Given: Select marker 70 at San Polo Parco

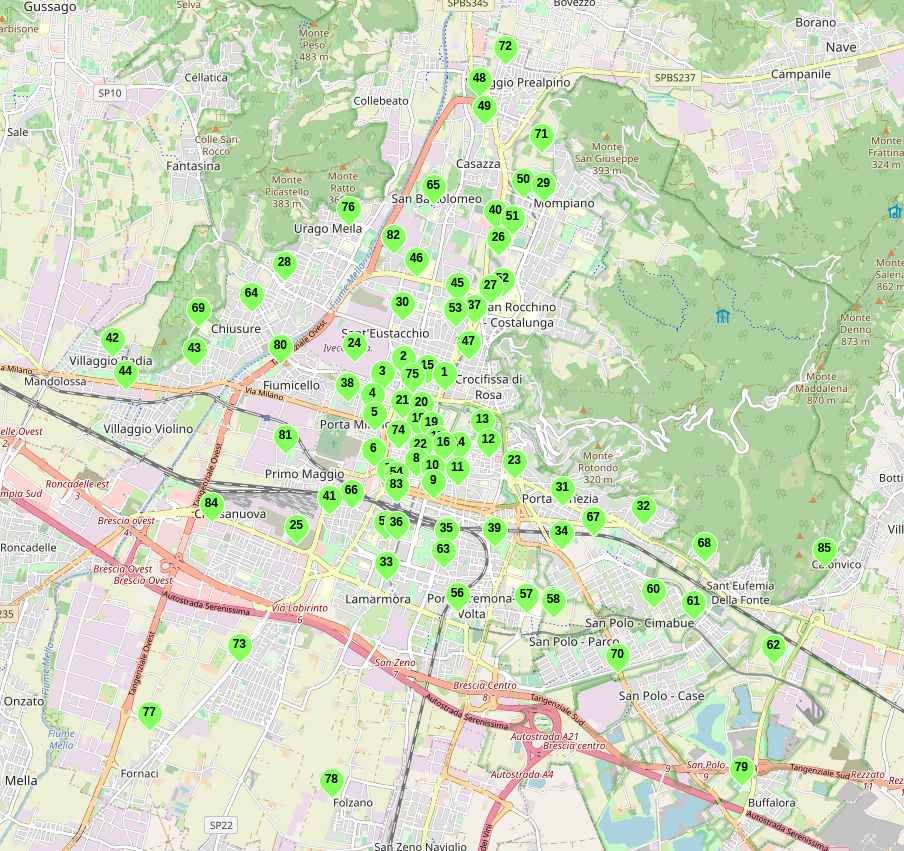Looking at the screenshot, I should point(617,657).
